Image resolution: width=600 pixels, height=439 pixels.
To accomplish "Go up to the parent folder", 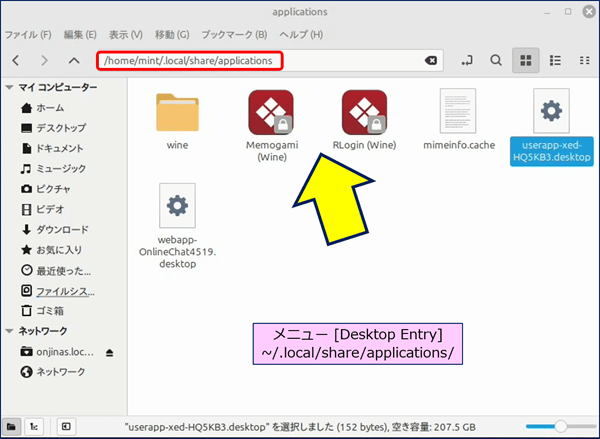I will [74, 60].
